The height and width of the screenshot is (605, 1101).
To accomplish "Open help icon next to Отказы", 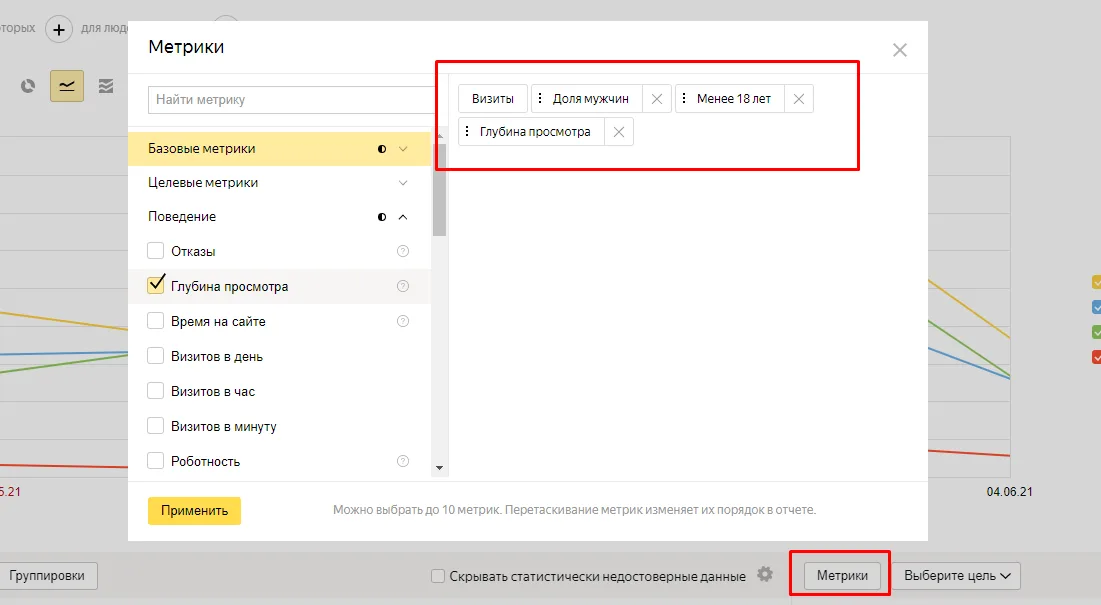I will (x=403, y=251).
